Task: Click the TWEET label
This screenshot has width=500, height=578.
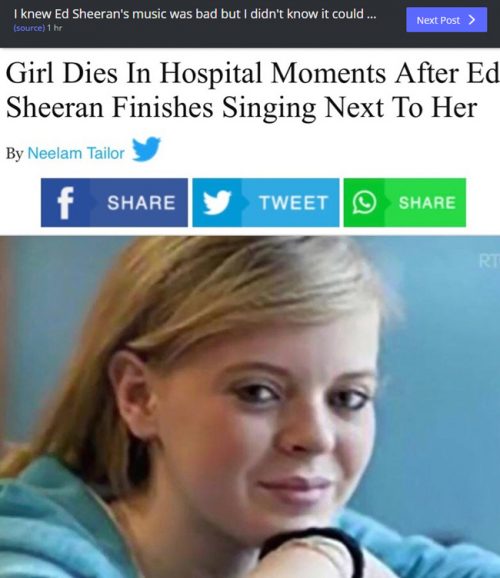Action: 294,203
